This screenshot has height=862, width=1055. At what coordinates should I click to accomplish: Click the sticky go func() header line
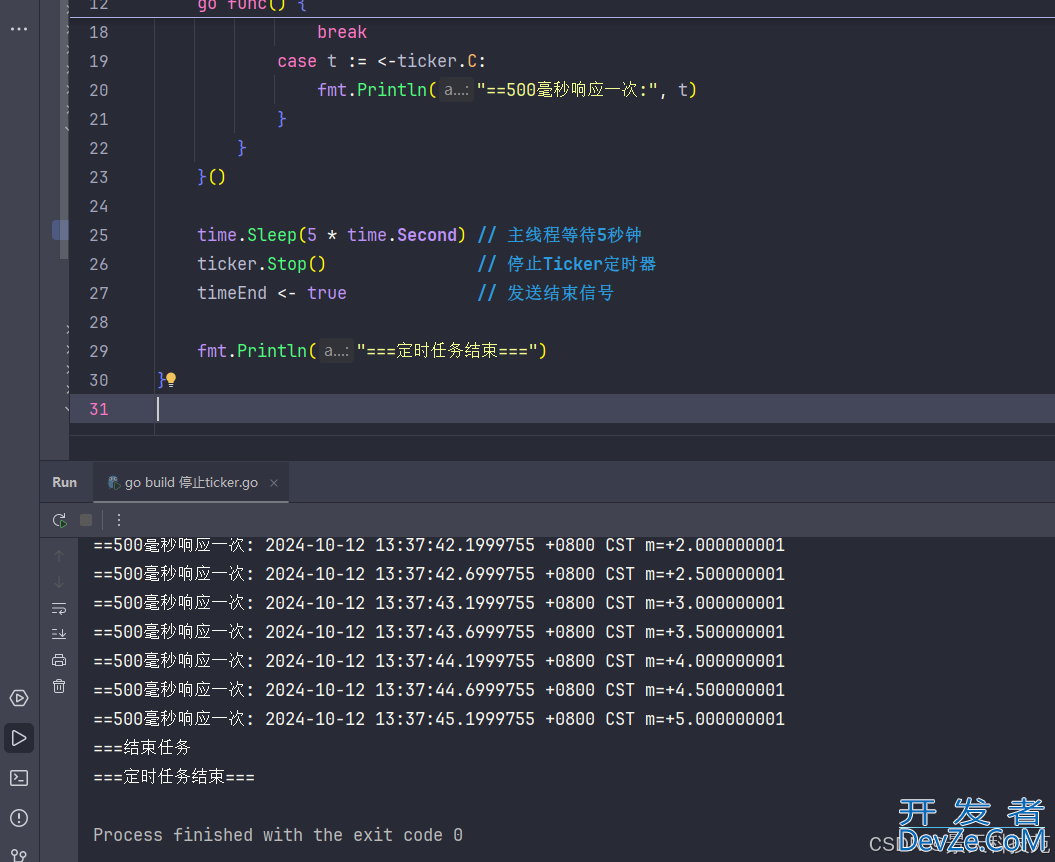pos(252,5)
